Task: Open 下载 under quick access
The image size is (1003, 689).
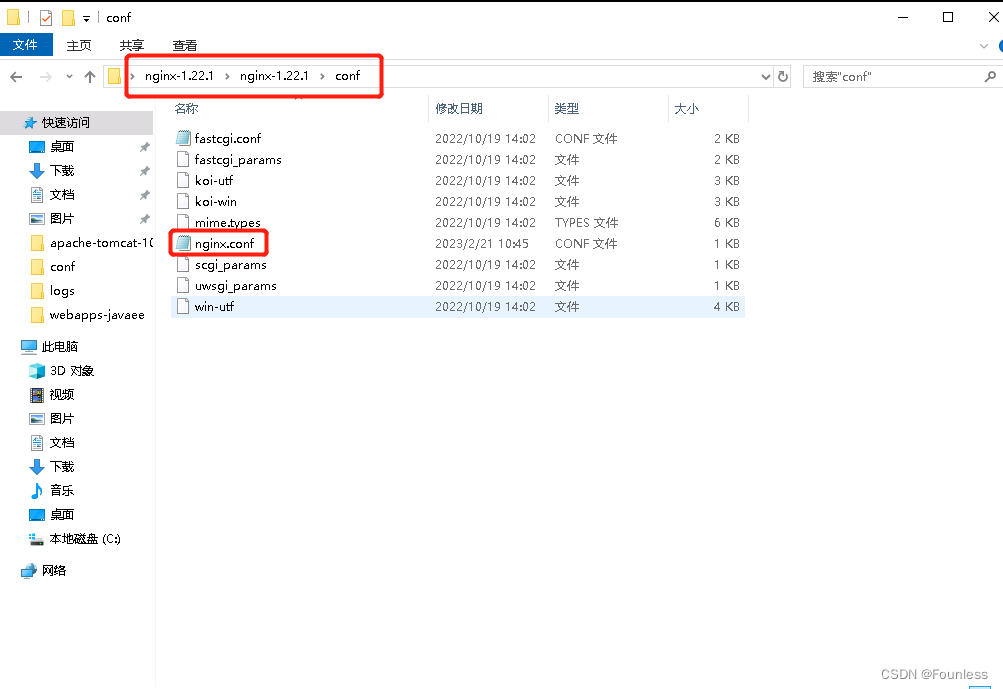Action: pyautogui.click(x=62, y=171)
